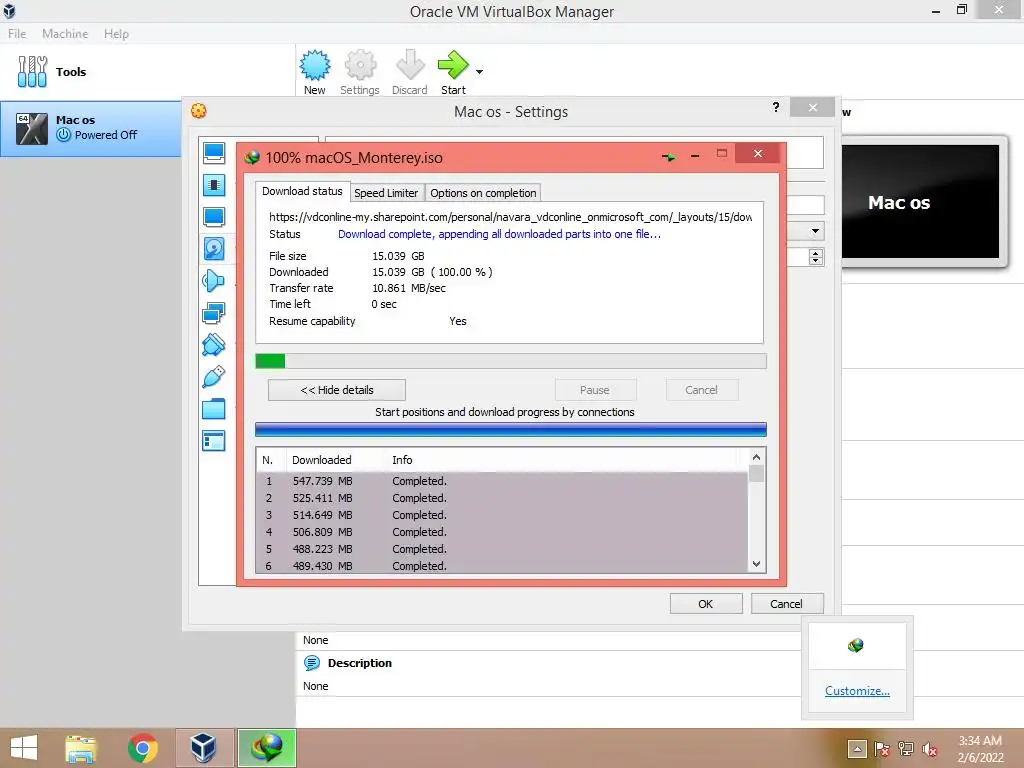1024x768 pixels.
Task: Click the Info column header
Action: coord(402,460)
